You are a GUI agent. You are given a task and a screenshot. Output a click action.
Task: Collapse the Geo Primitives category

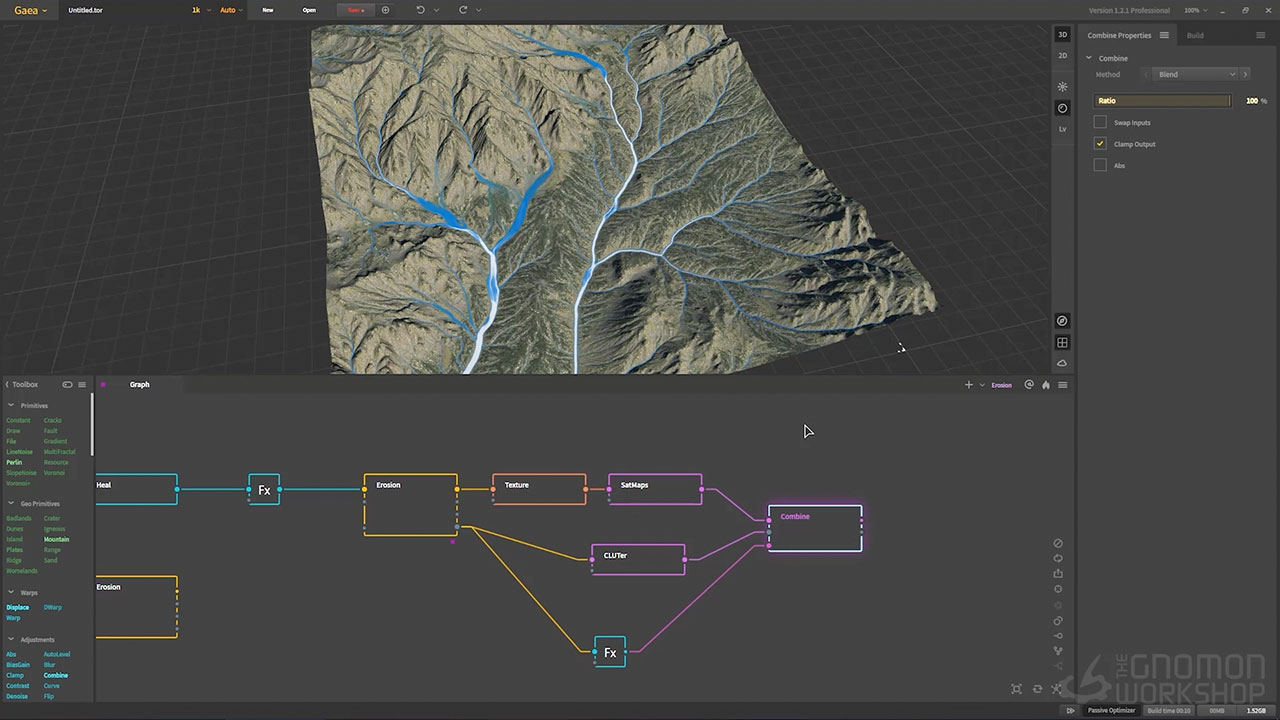click(x=11, y=504)
